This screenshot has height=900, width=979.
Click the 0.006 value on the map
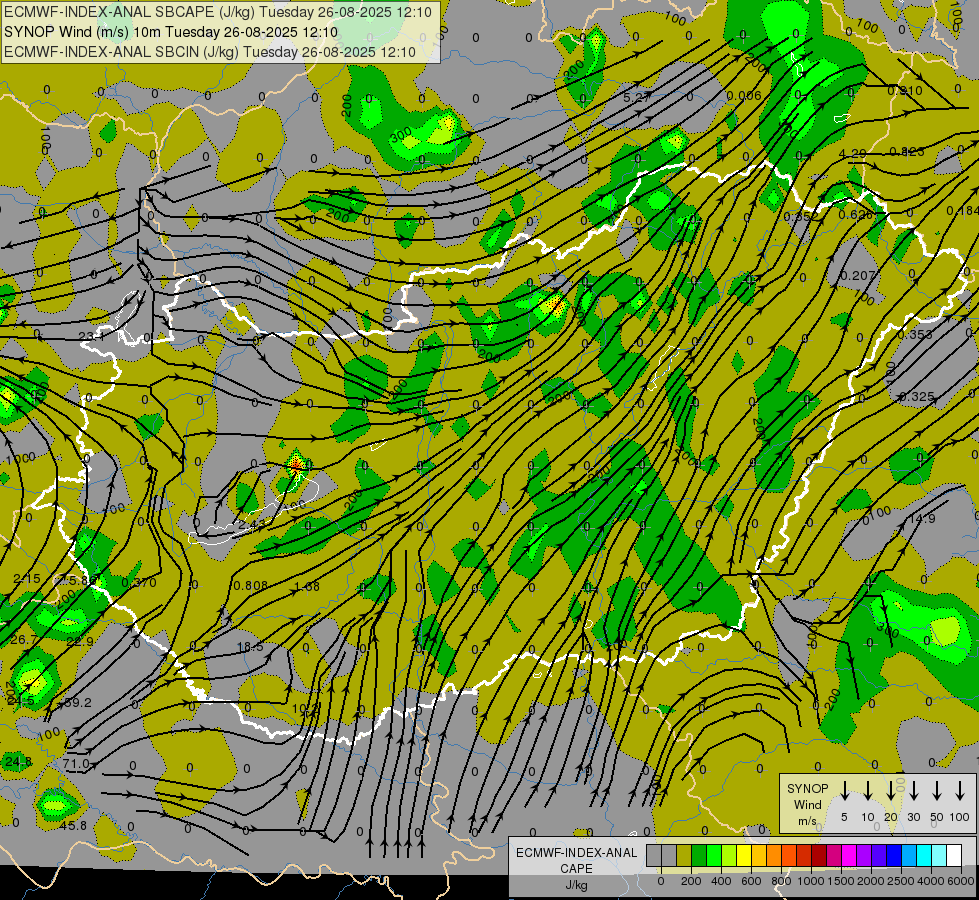[744, 96]
